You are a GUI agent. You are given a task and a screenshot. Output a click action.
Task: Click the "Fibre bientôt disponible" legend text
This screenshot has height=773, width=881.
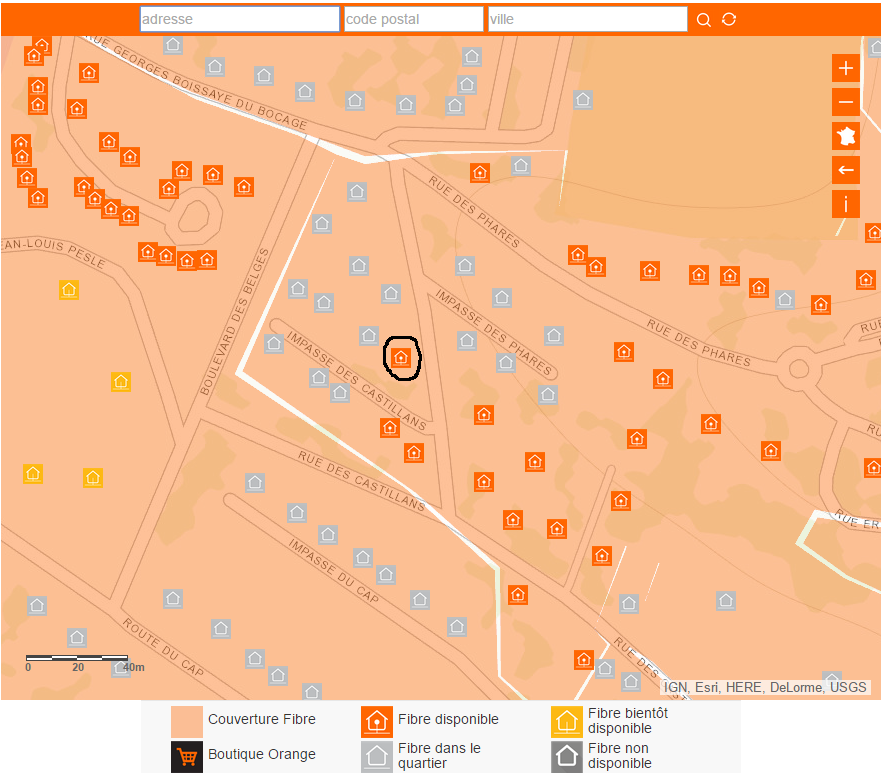(x=628, y=721)
